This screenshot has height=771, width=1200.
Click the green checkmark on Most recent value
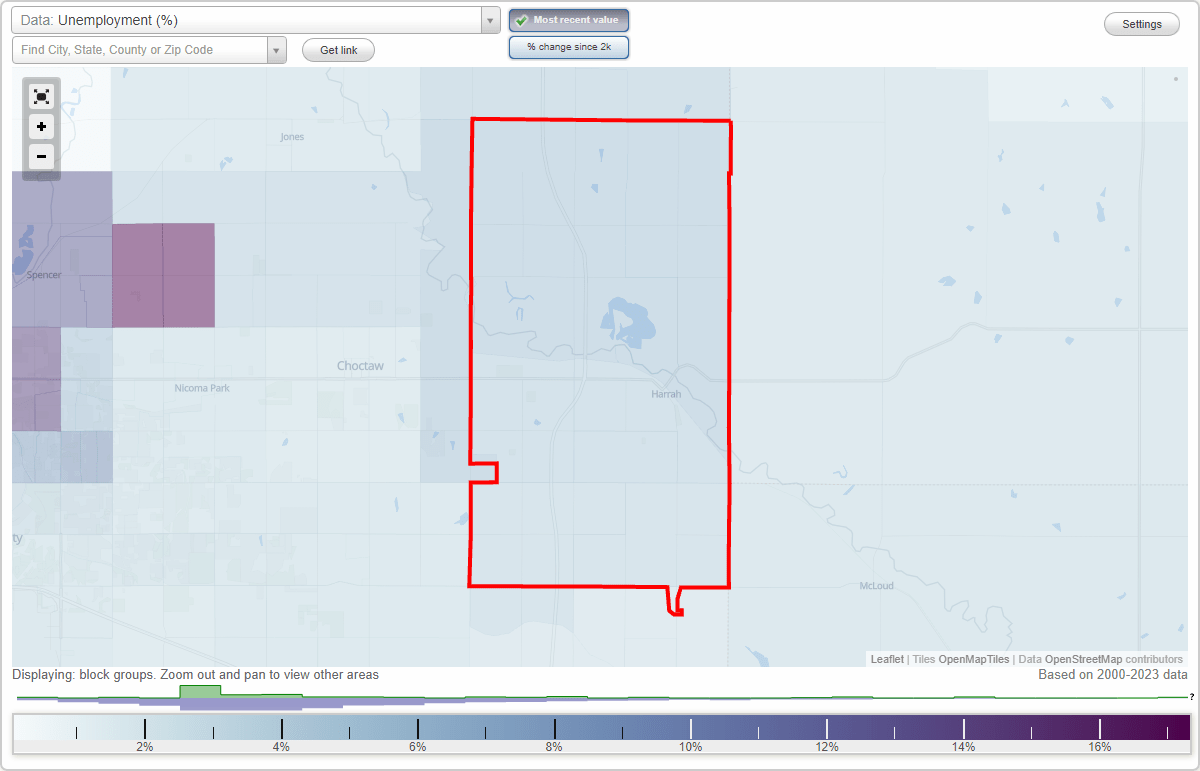point(523,19)
